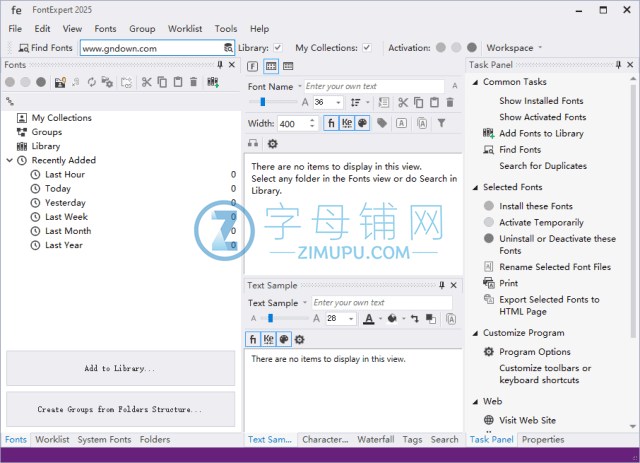
Task: Open the Font Name dropdown arrow
Action: point(300,86)
